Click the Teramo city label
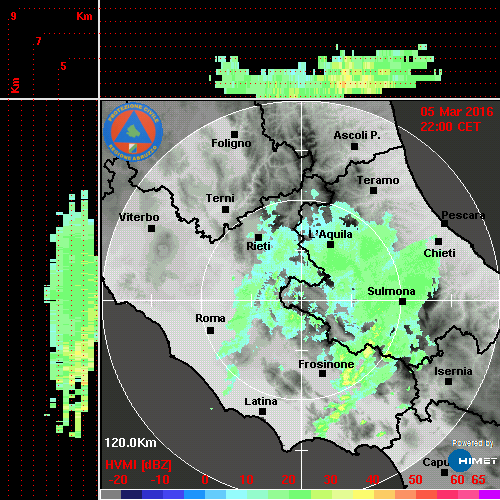This screenshot has width=500, height=500. pyautogui.click(x=378, y=180)
